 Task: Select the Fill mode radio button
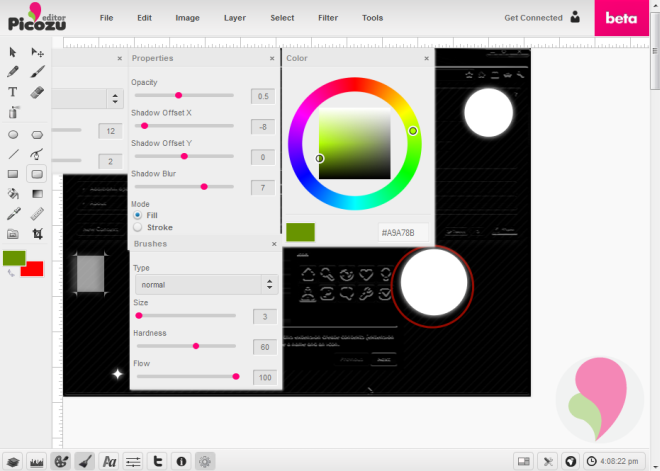point(137,215)
